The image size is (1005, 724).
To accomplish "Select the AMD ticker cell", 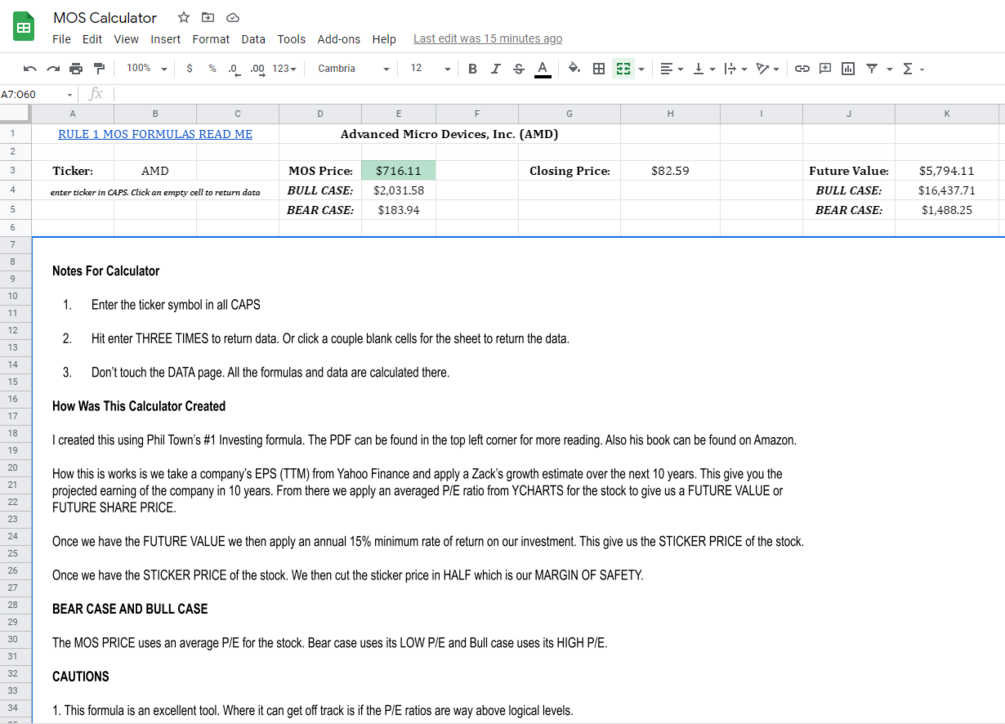I will click(155, 170).
